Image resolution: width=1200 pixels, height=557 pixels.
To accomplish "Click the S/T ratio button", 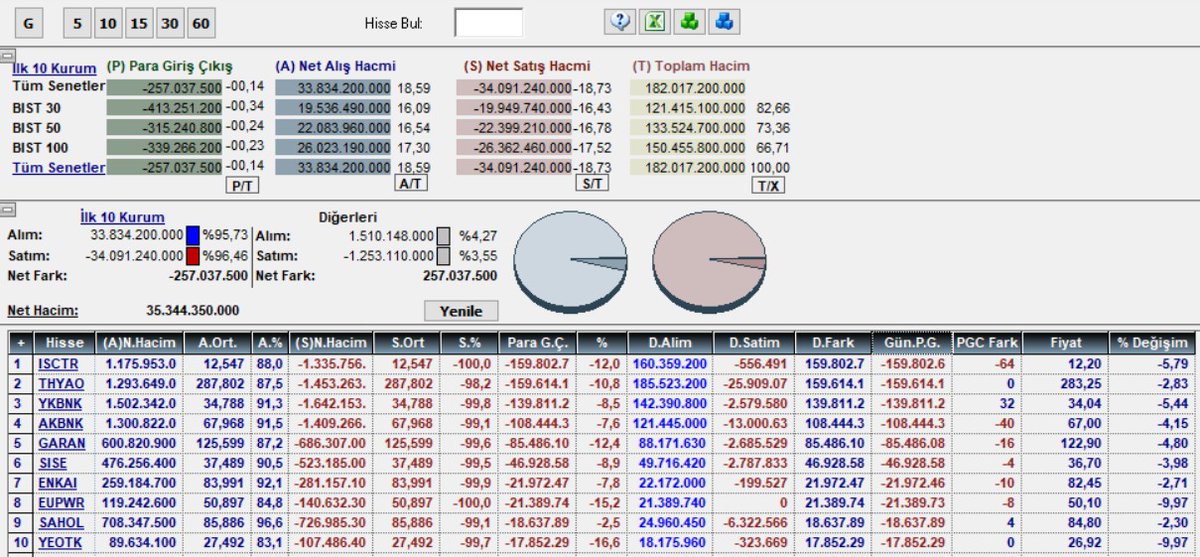I will point(591,185).
